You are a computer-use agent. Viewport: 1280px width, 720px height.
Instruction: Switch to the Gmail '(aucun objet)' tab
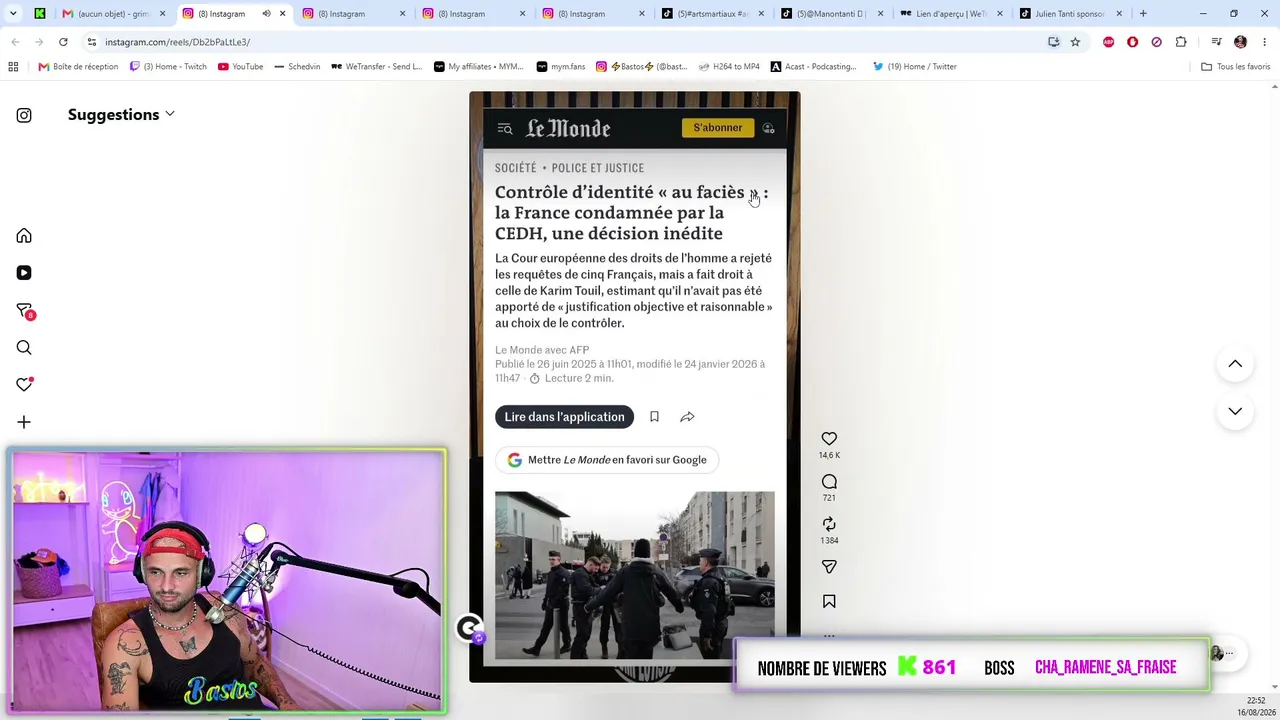(111, 14)
